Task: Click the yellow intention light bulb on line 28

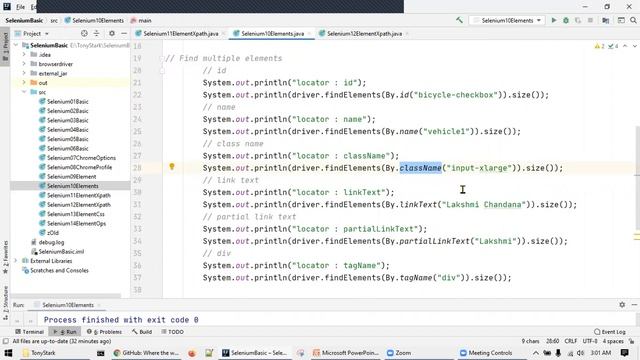Action: point(172,167)
